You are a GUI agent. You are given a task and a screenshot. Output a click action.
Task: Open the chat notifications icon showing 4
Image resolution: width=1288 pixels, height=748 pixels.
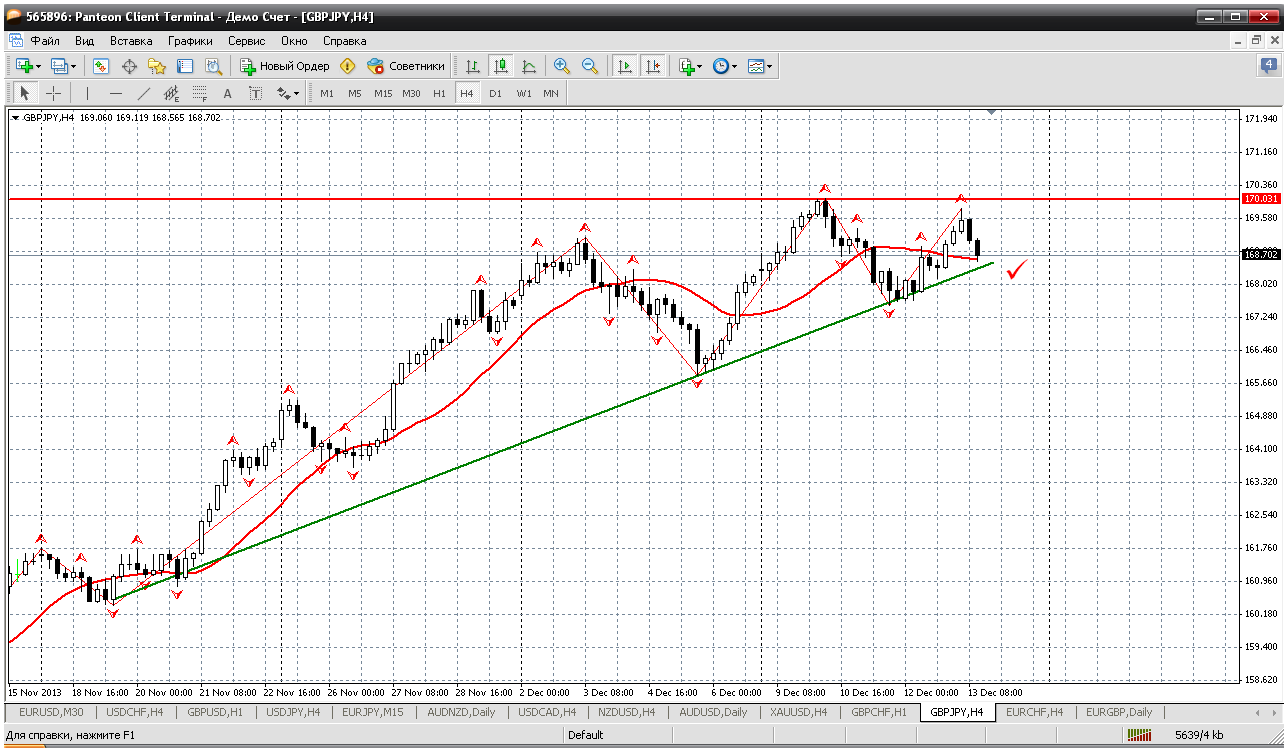[1269, 66]
